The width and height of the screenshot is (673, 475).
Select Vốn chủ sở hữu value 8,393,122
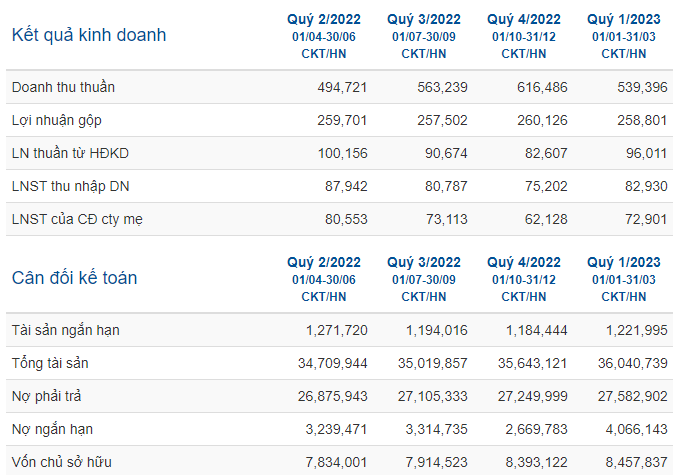(x=537, y=463)
